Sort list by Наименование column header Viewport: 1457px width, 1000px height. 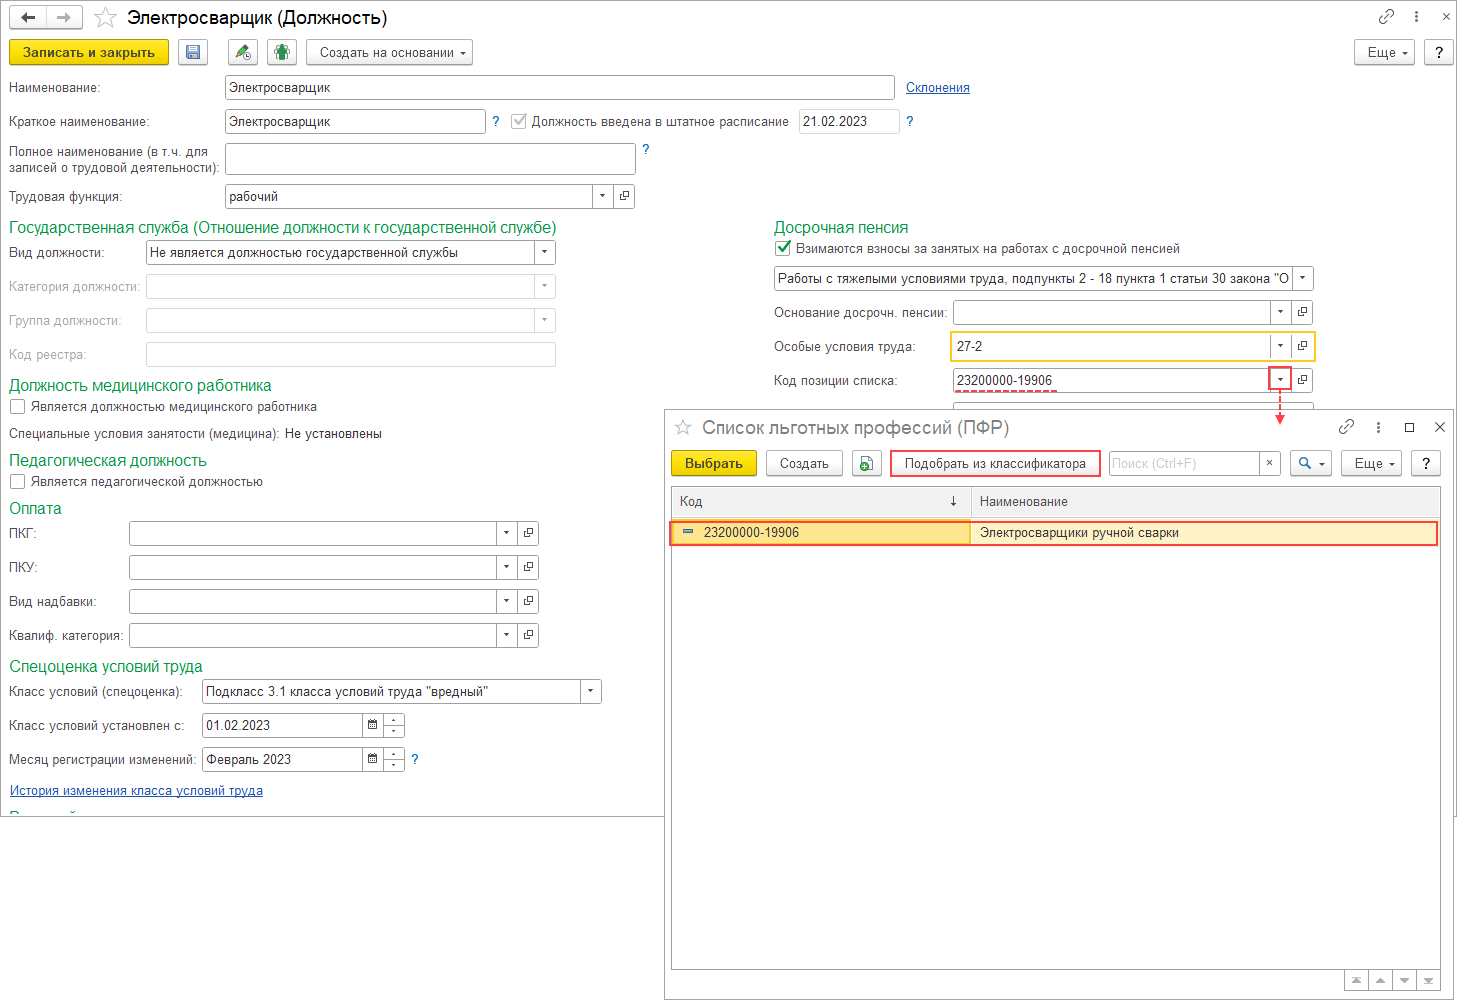(x=1205, y=501)
